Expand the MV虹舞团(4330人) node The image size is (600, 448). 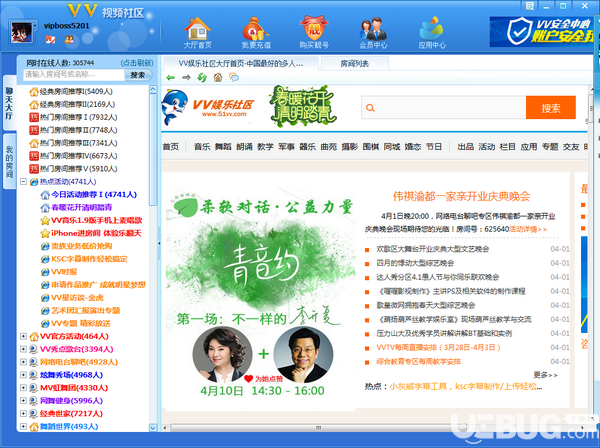point(23,388)
